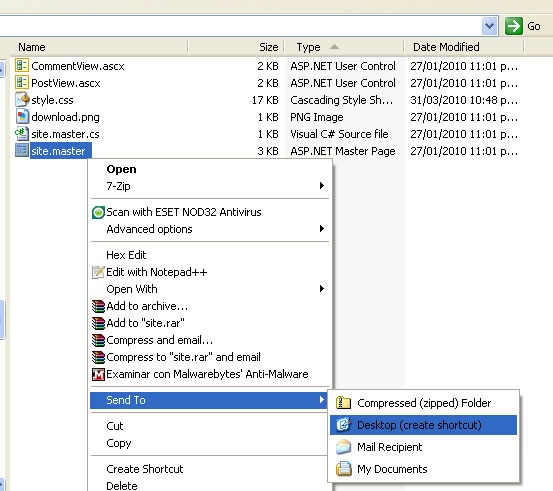Screen dimensions: 553x491
Task: Open the address bar dropdown arrow
Action: 489,26
